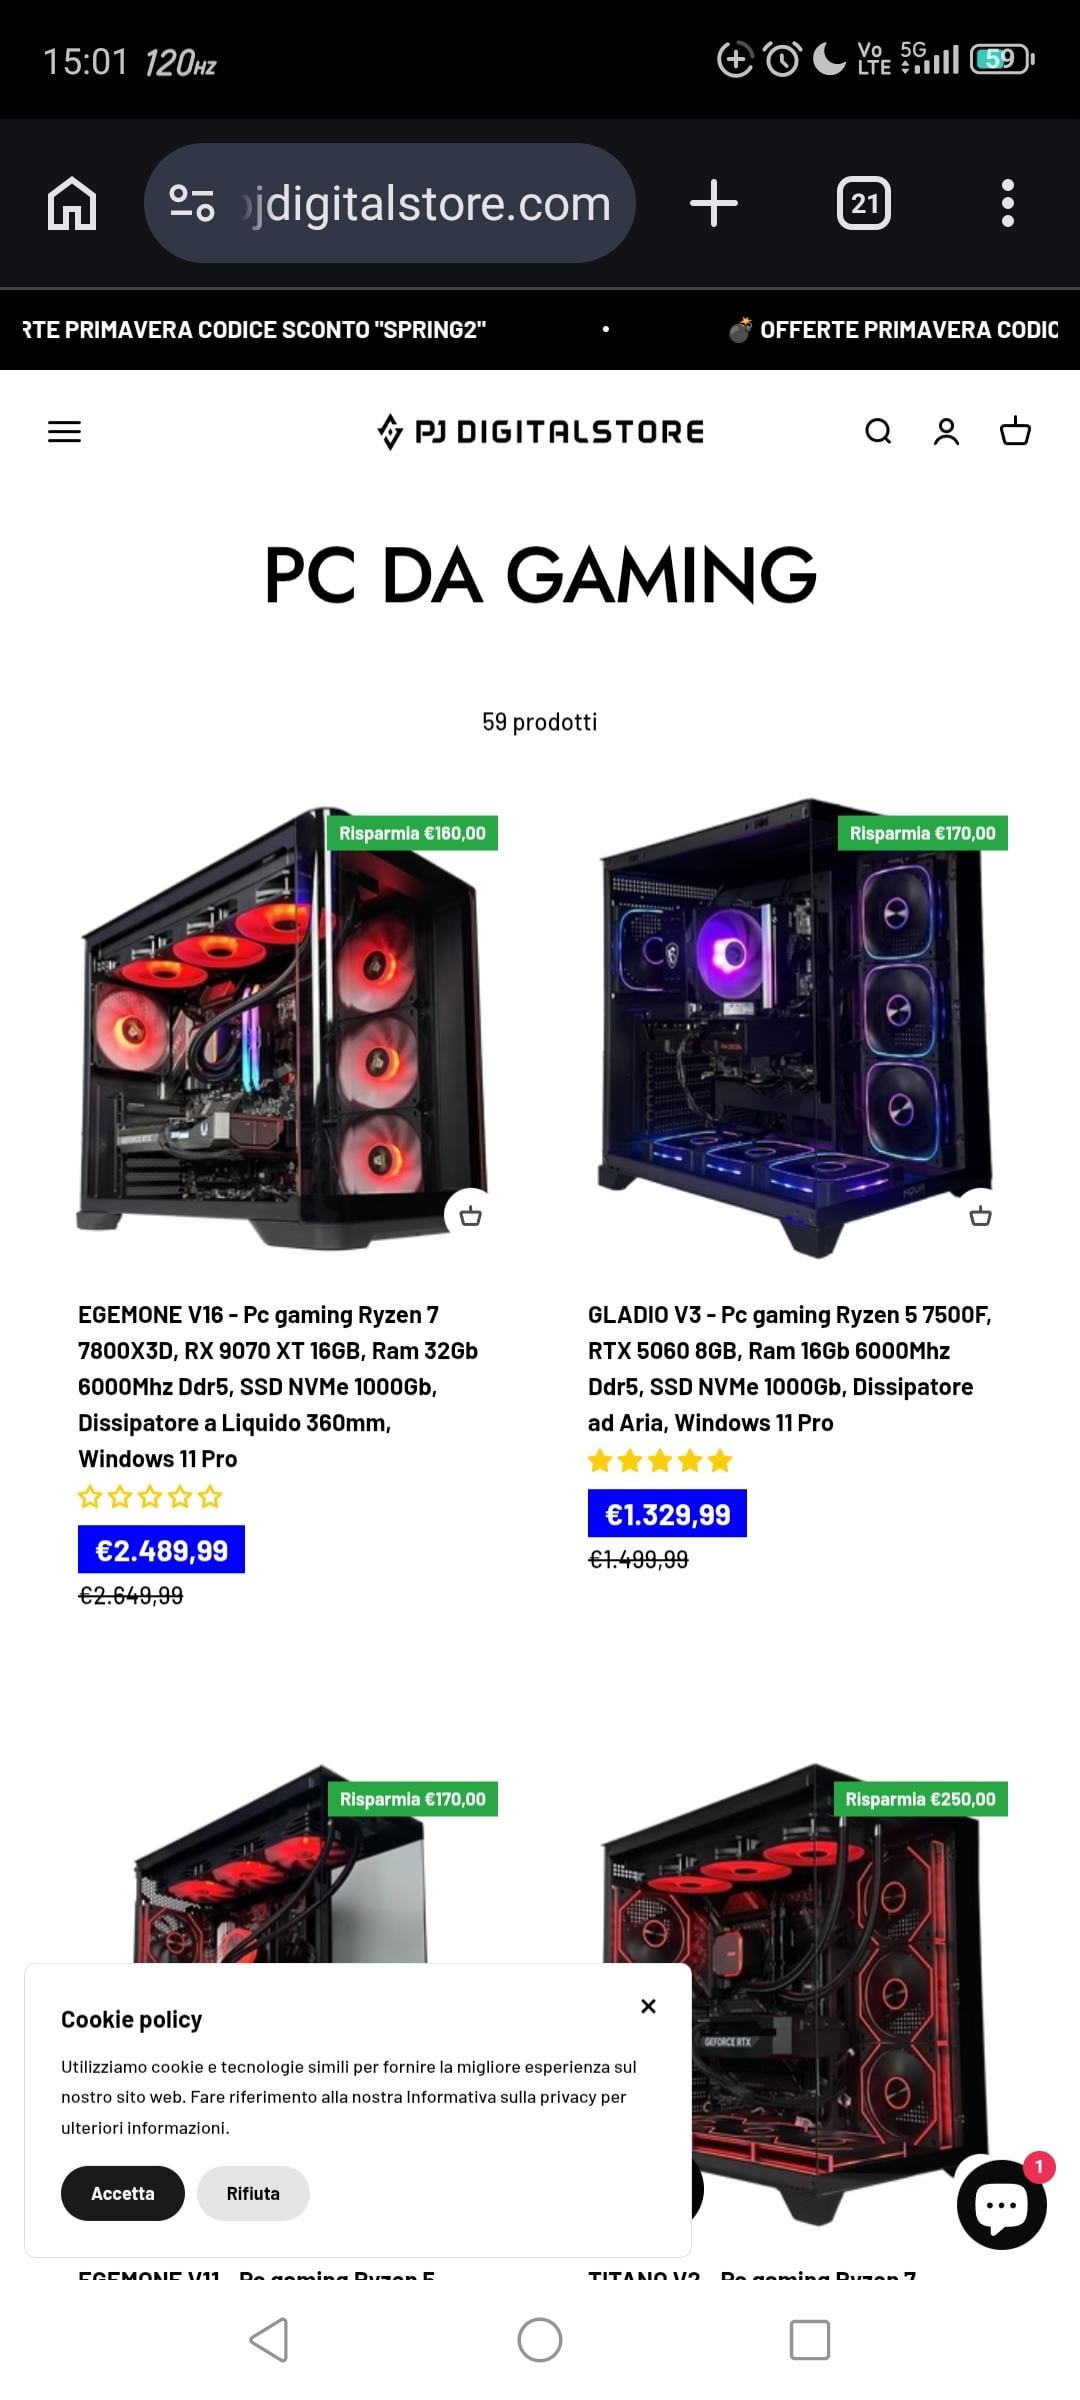Add EGEMONE V16 to cart quickly
The image size is (1080, 2400).
470,1216
